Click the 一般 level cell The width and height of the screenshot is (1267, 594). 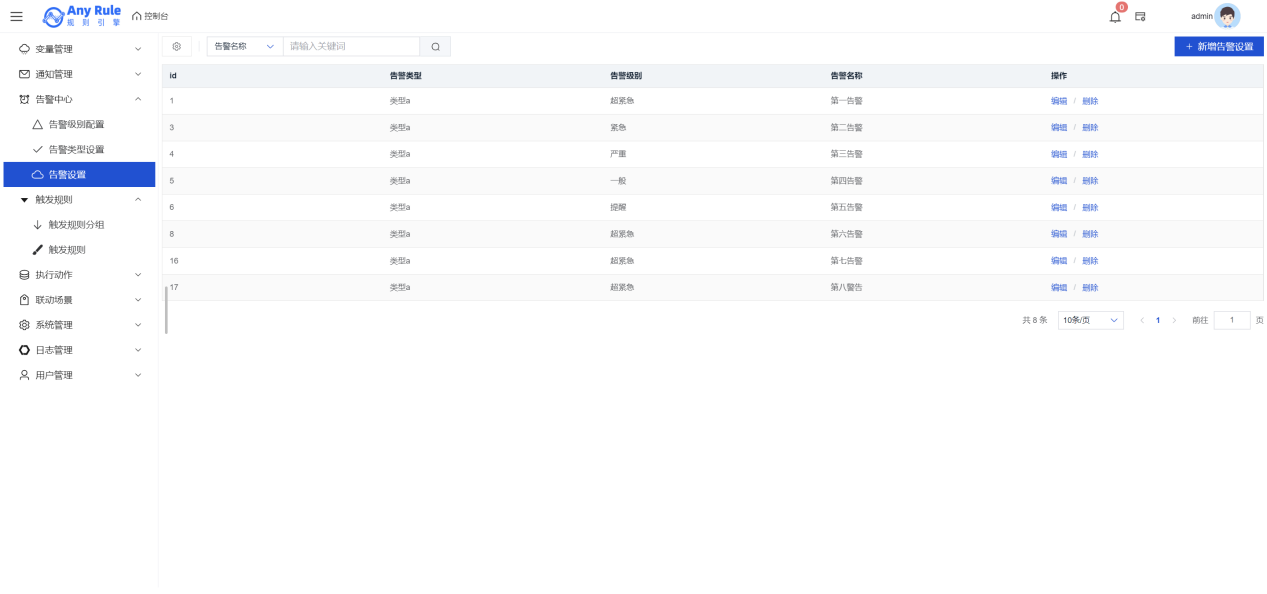click(618, 181)
